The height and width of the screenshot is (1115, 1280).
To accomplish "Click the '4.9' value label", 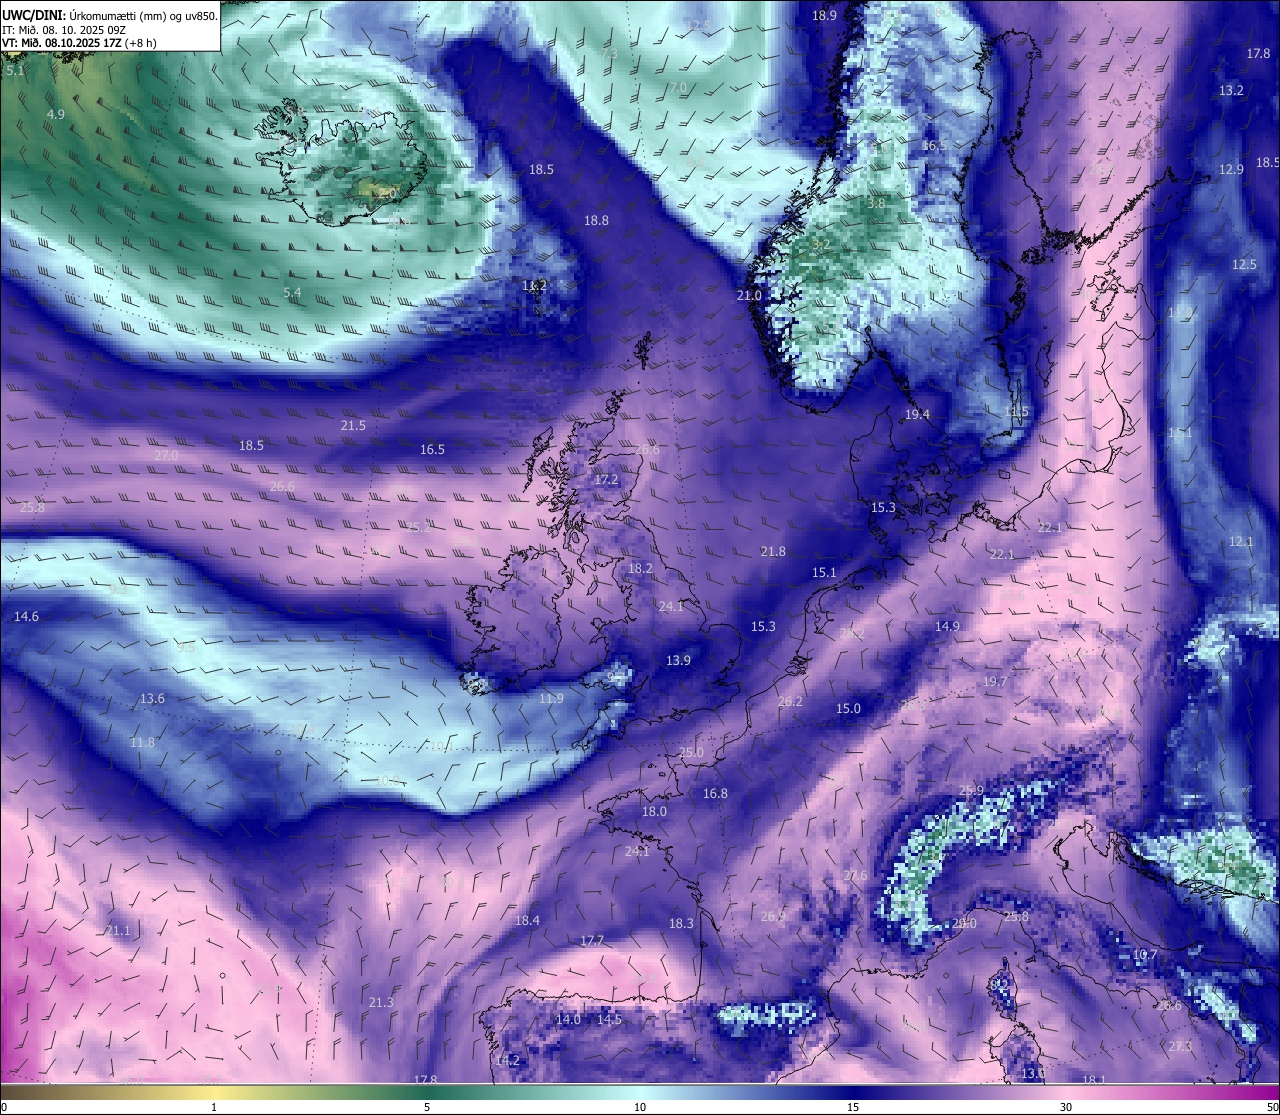I will click(x=56, y=115).
